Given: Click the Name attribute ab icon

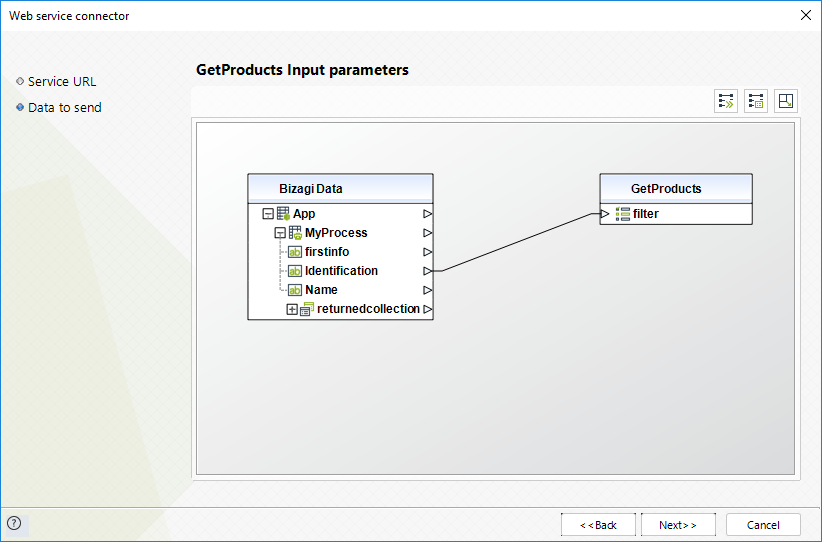Looking at the screenshot, I should (x=295, y=290).
